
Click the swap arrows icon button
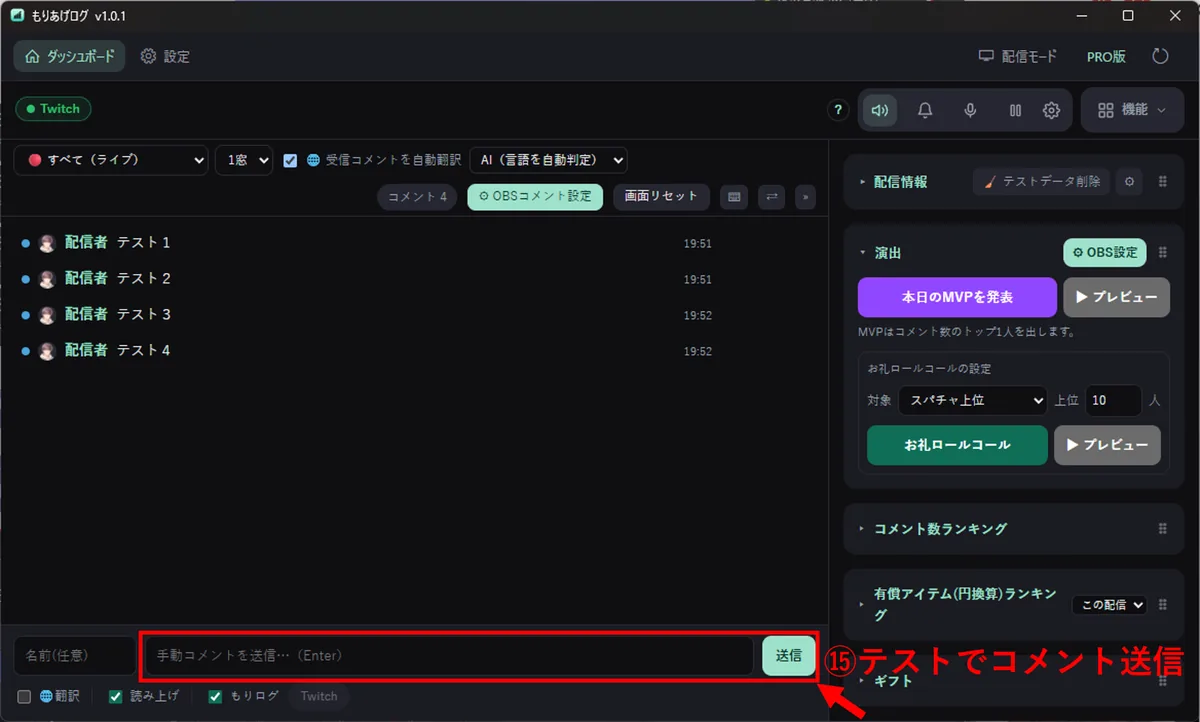[x=772, y=197]
